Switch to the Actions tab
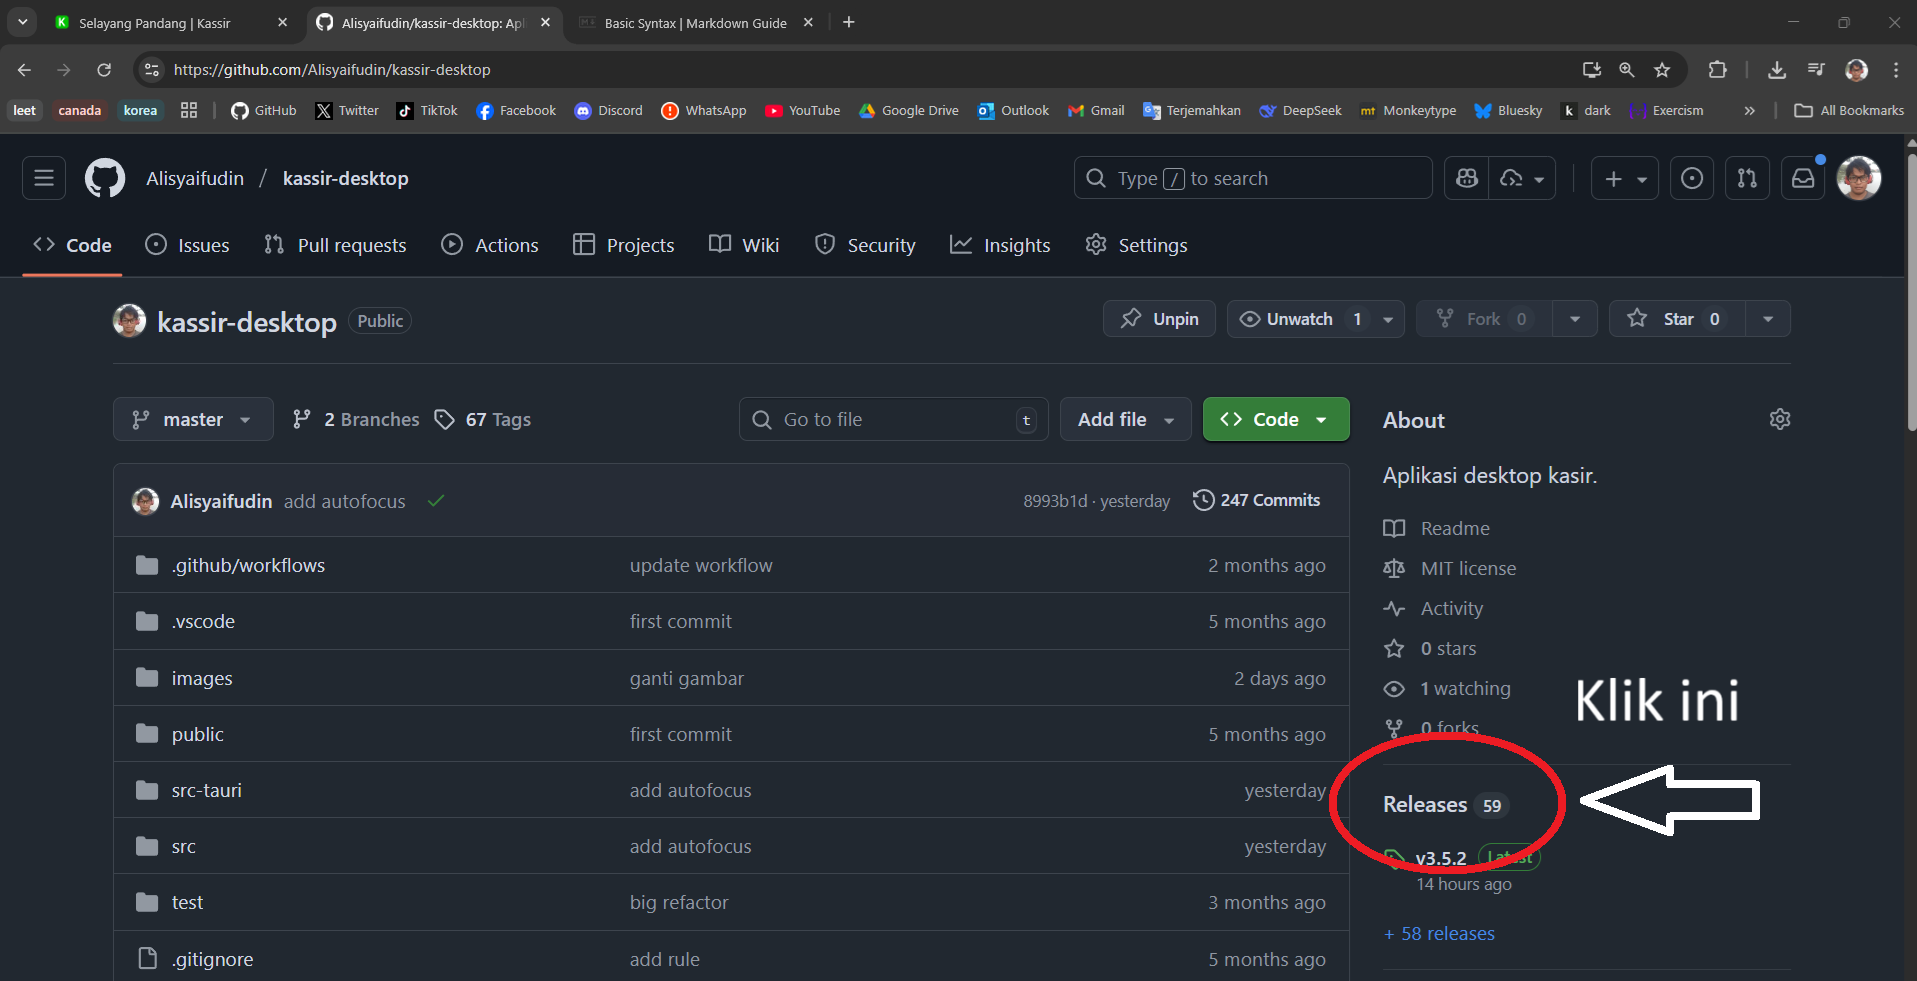The image size is (1917, 981). point(490,245)
